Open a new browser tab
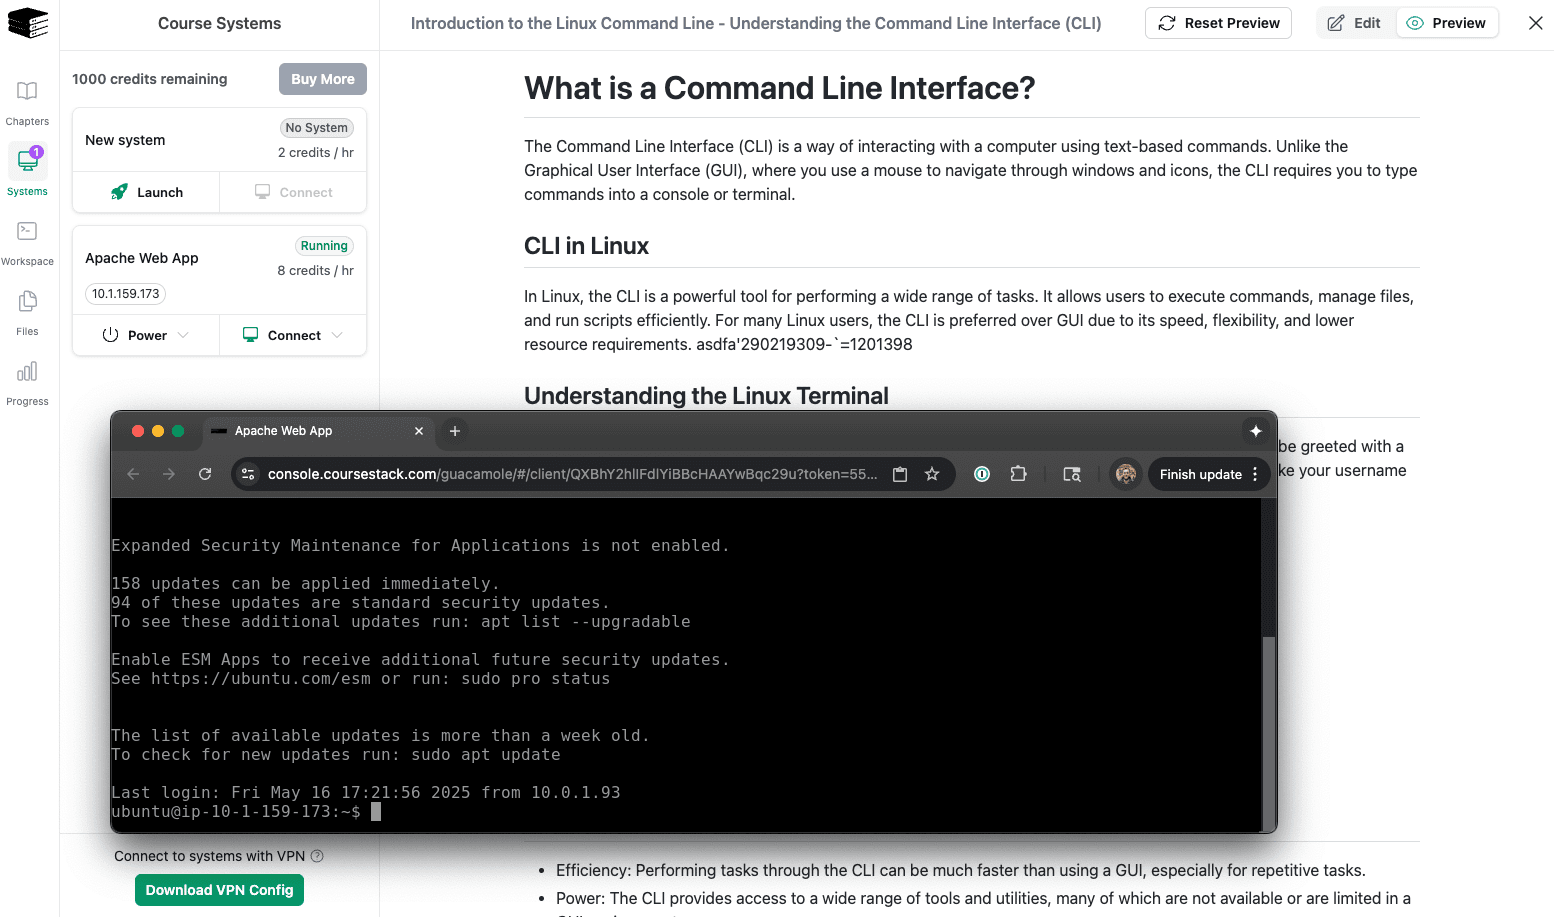Viewport: 1554px width, 917px height. [x=455, y=431]
